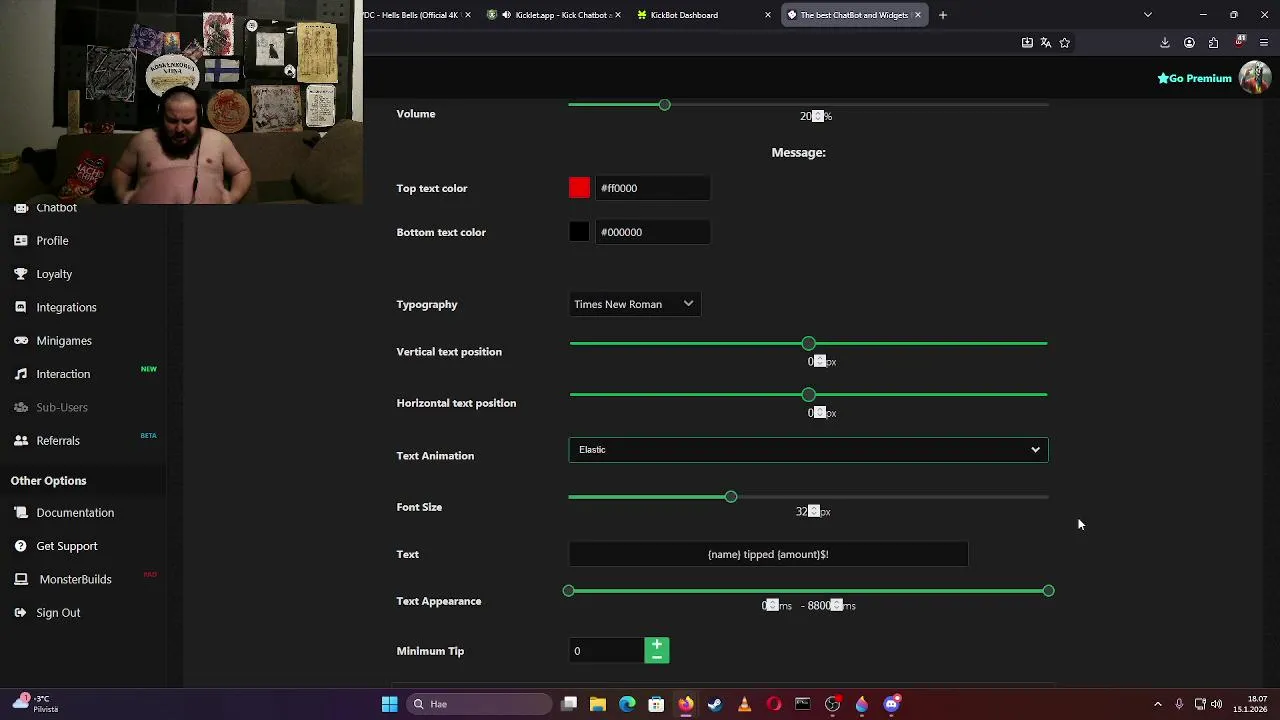Click the Horizontal text position slider handle

[808, 395]
